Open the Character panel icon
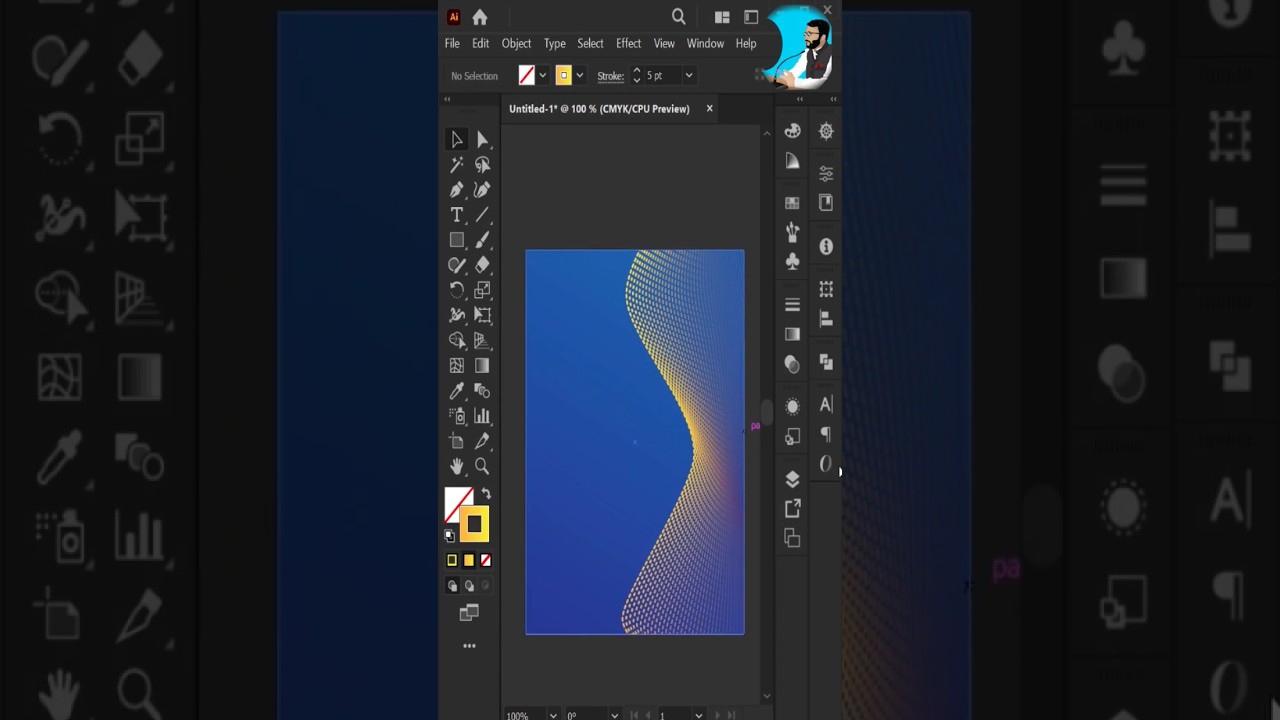This screenshot has height=720, width=1280. [x=826, y=405]
